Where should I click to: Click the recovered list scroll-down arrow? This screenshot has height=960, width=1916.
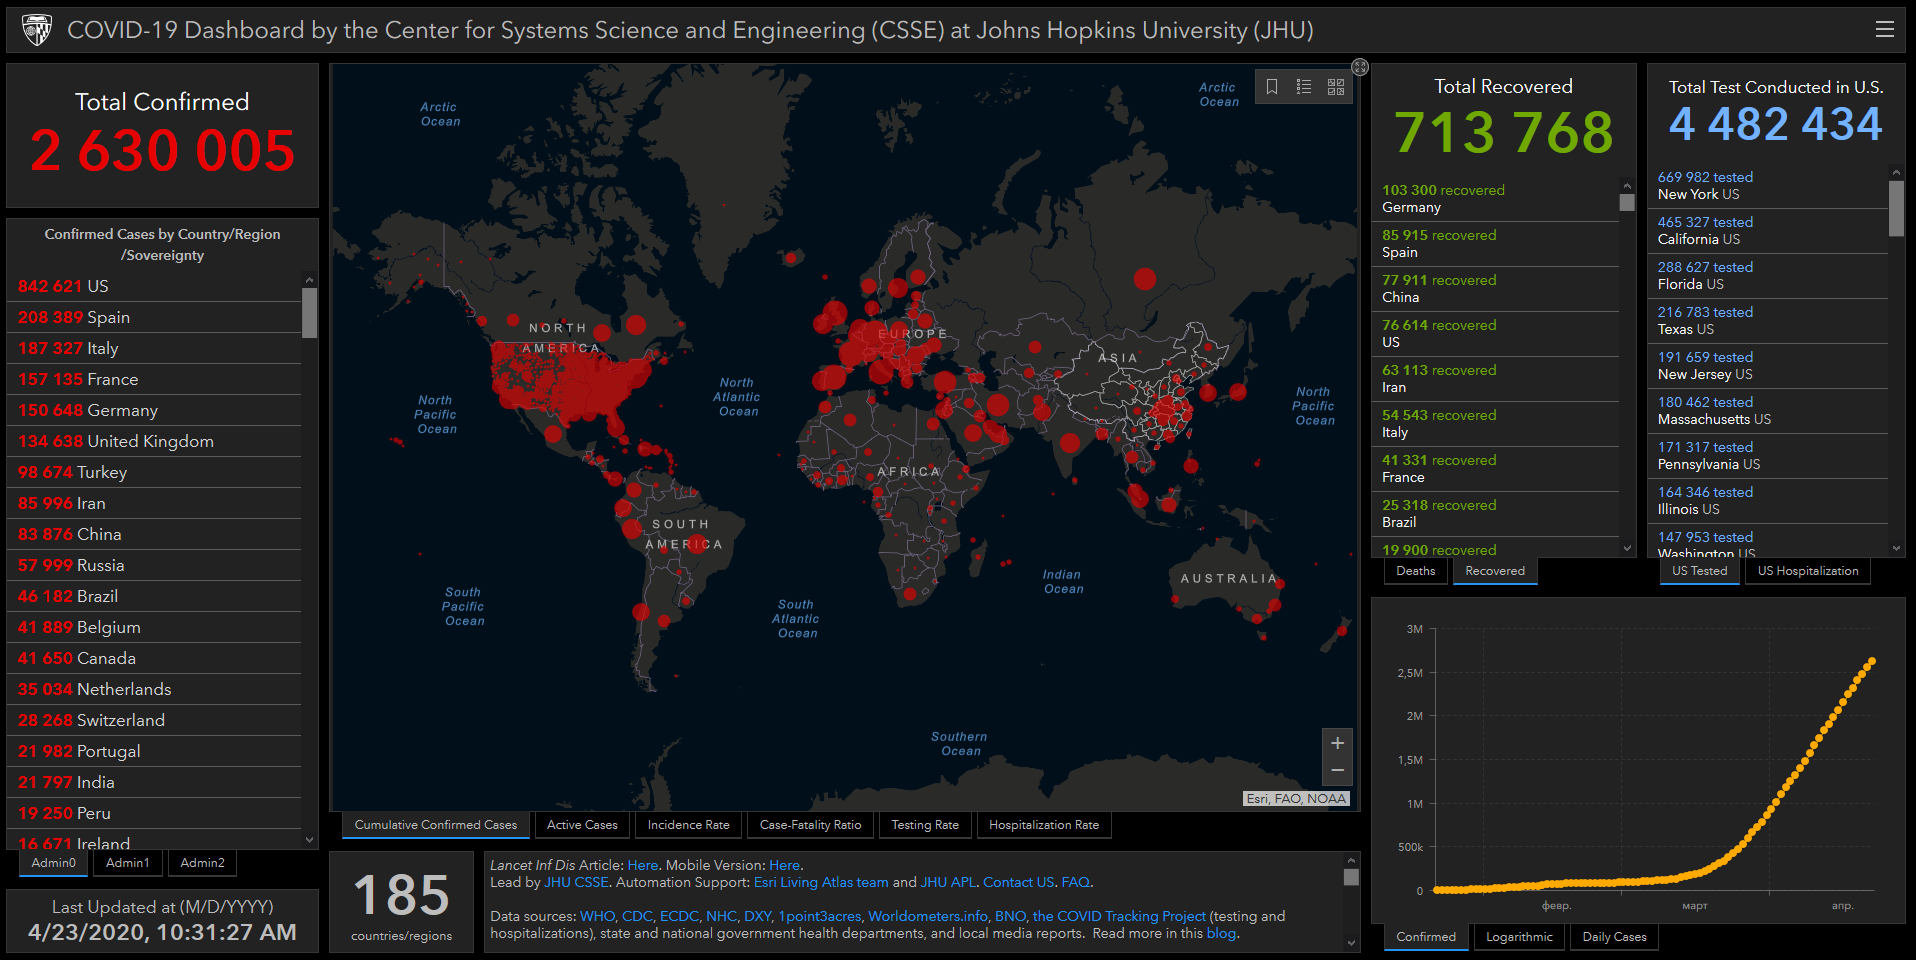click(x=1627, y=548)
